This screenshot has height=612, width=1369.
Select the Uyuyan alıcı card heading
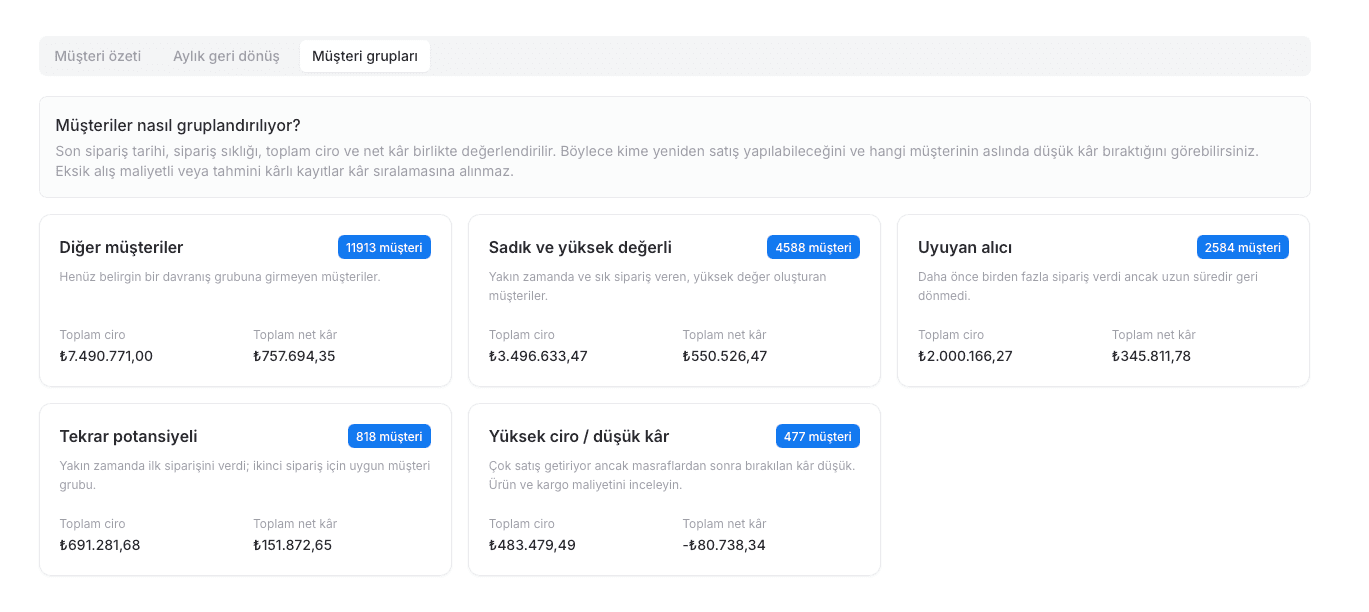965,247
